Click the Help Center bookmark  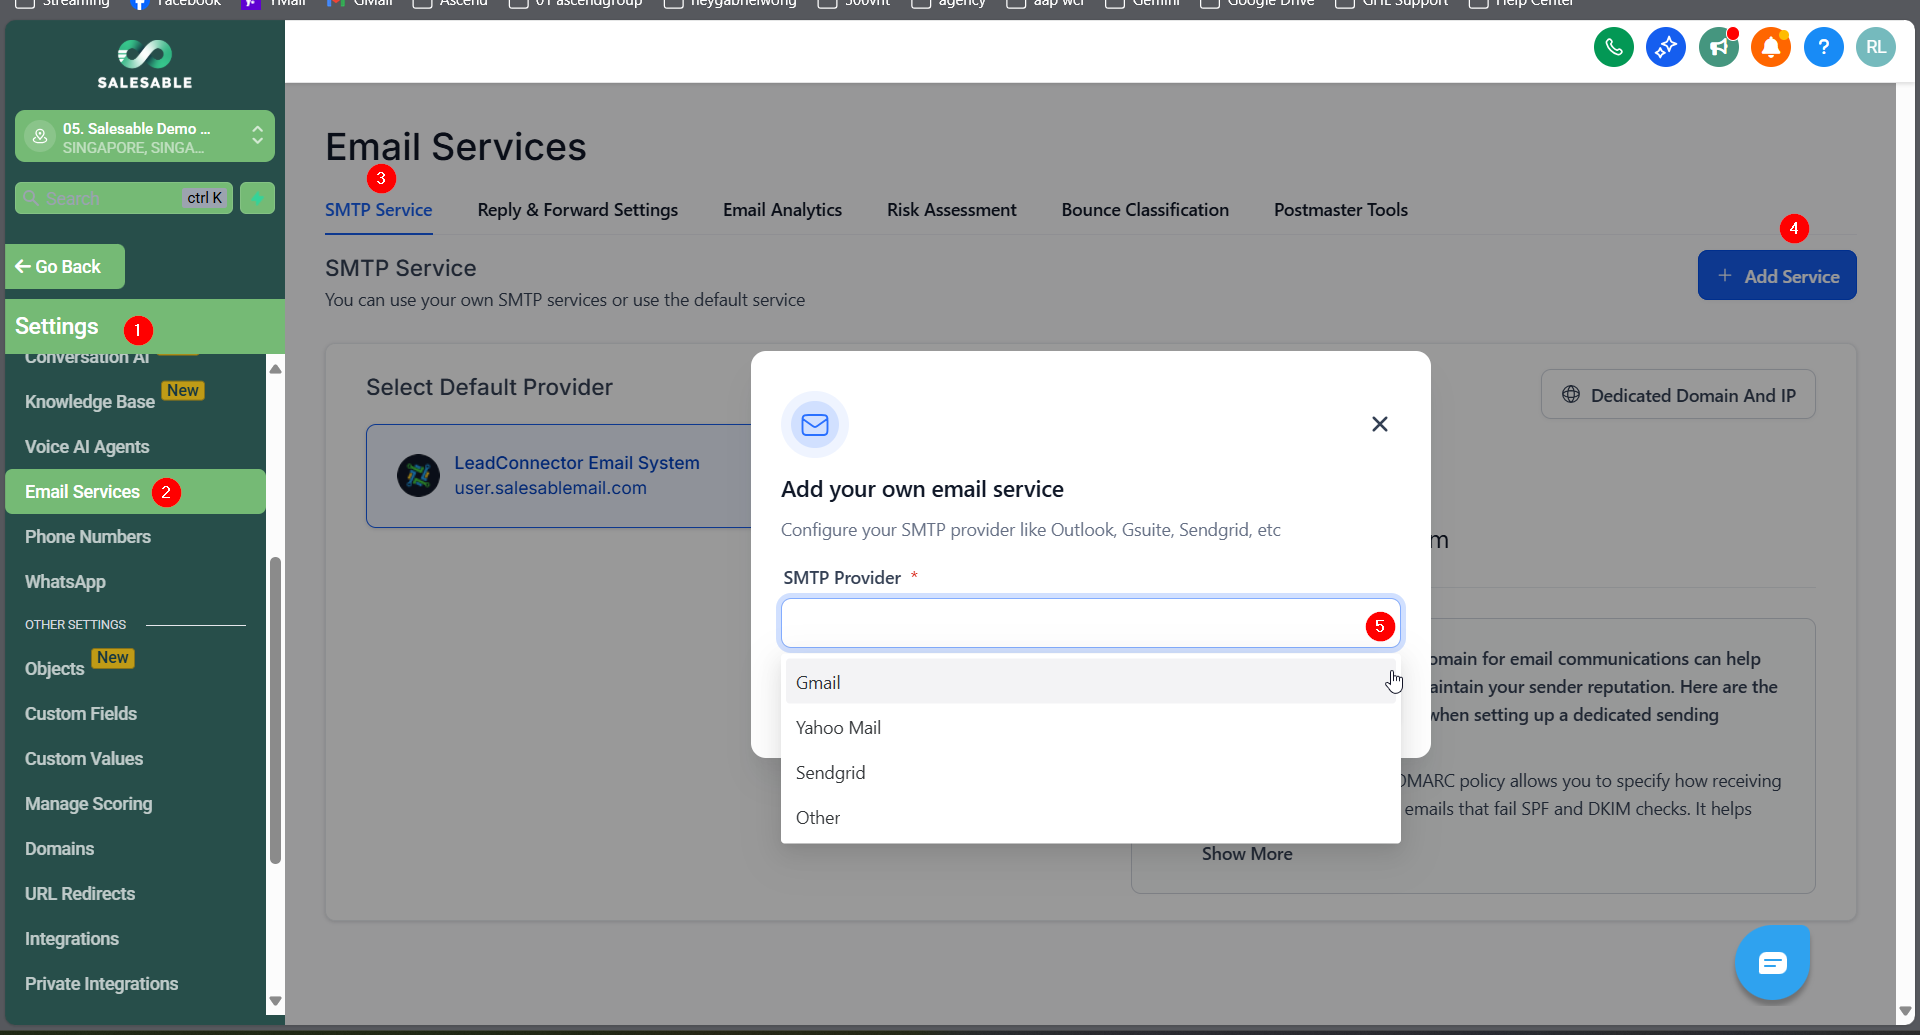pos(1521,4)
